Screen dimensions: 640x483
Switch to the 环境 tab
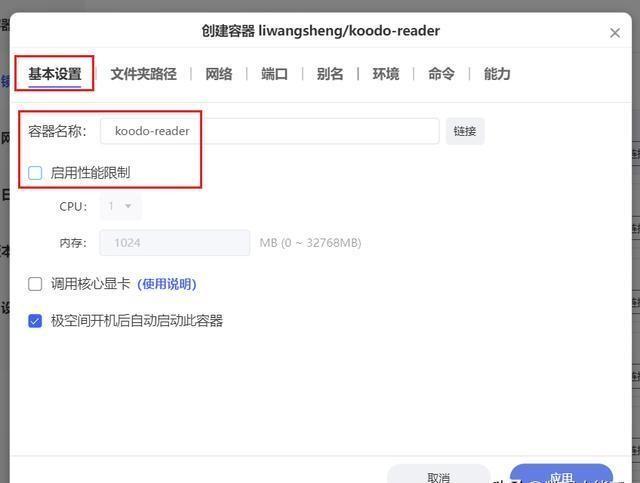pyautogui.click(x=386, y=74)
